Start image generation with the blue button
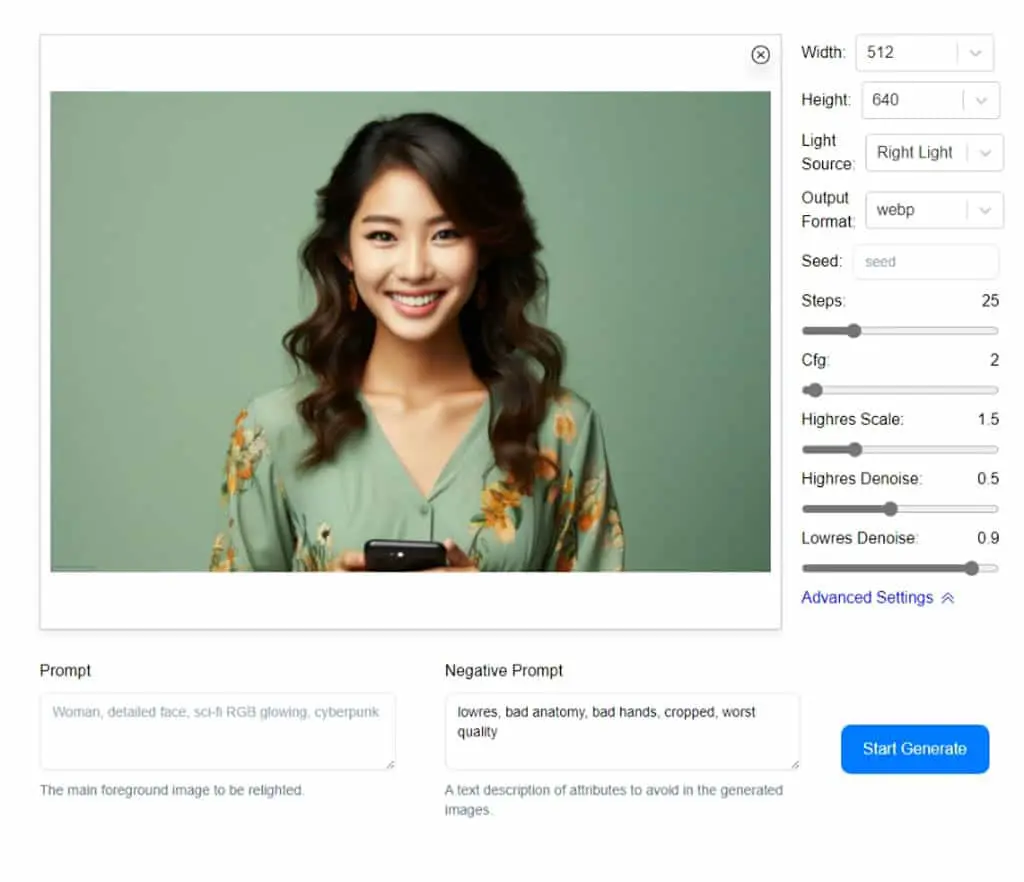This screenshot has width=1024, height=882. point(915,749)
